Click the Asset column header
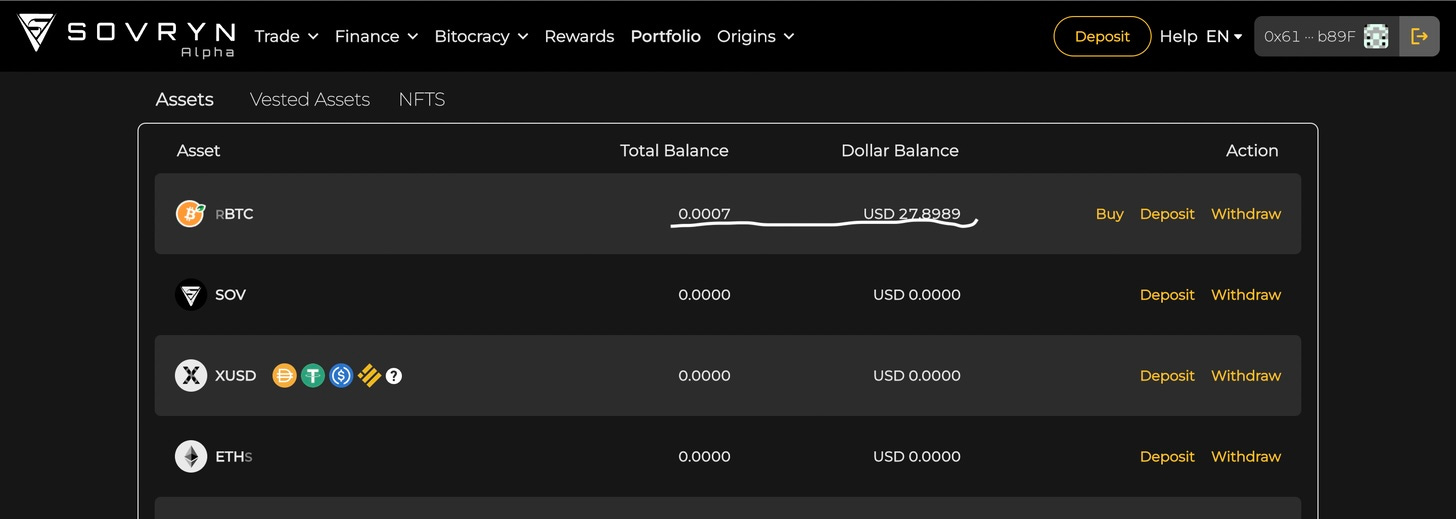The image size is (1456, 519). coord(198,151)
